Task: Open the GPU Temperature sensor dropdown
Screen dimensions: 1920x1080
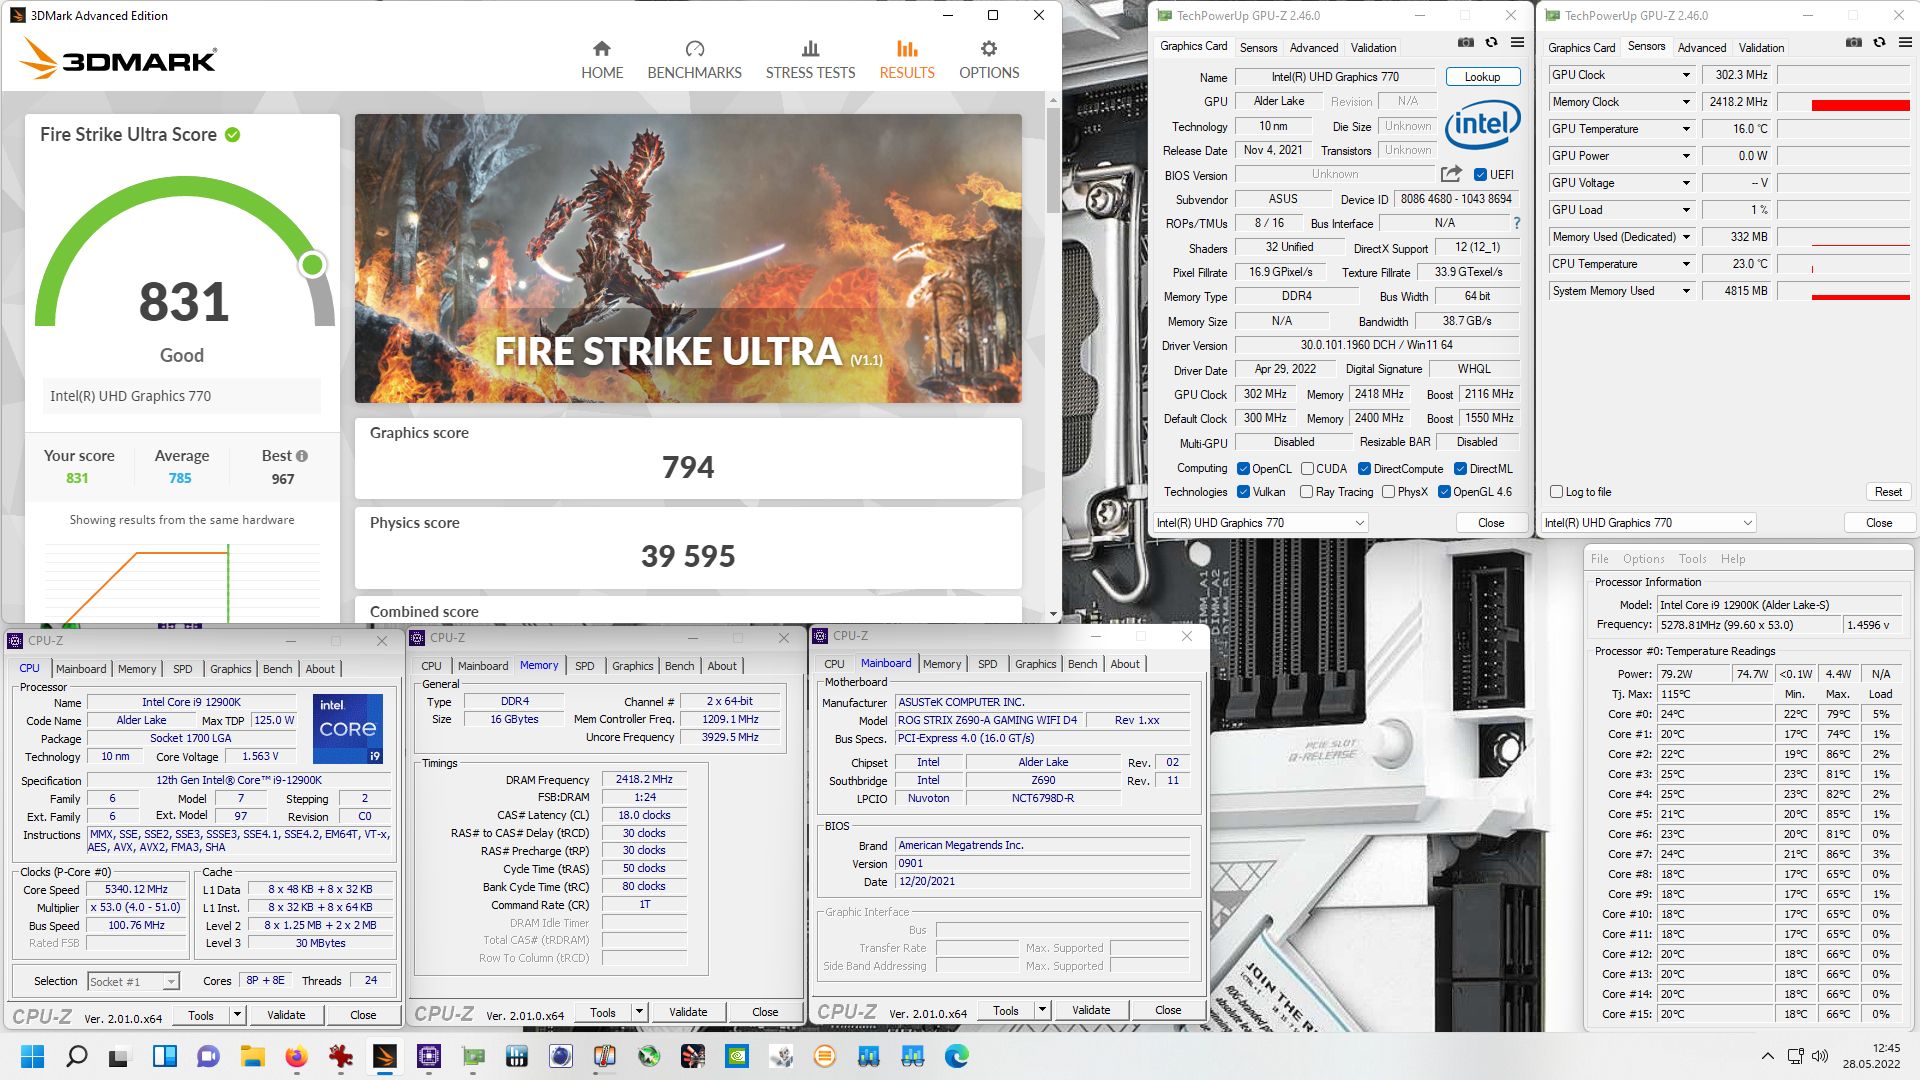Action: click(x=1686, y=129)
